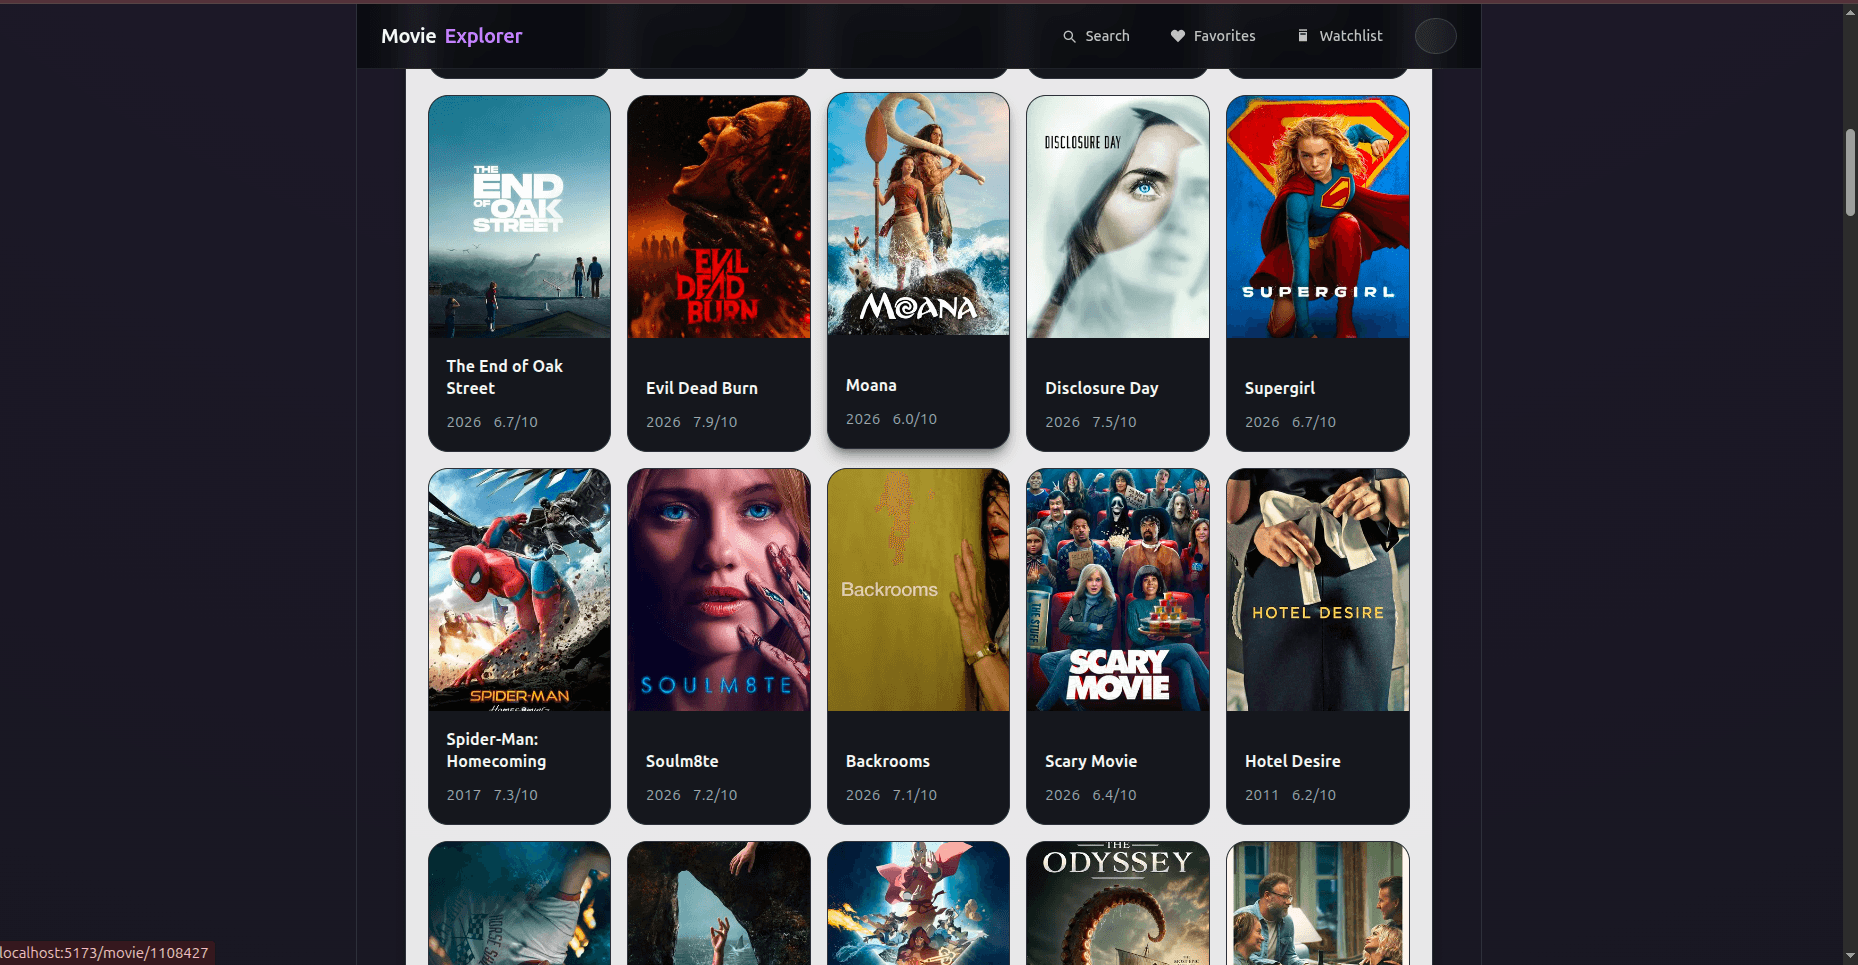Click Moana's 6.0/10 rating
Screen dimensions: 1858x965
tap(915, 419)
